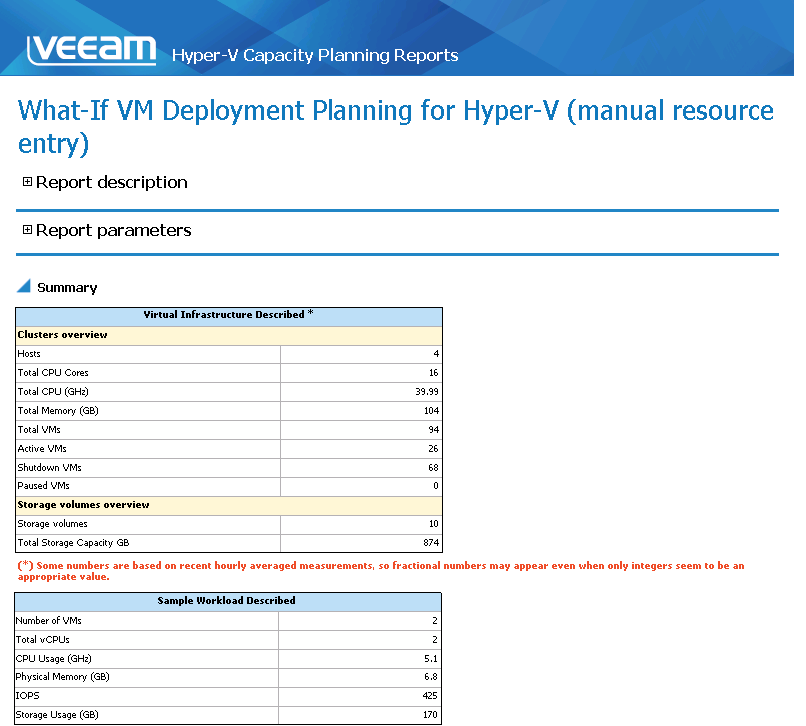The width and height of the screenshot is (806, 726).
Task: Select the 'Total Storage Capacity GB' label
Action: 74,543
